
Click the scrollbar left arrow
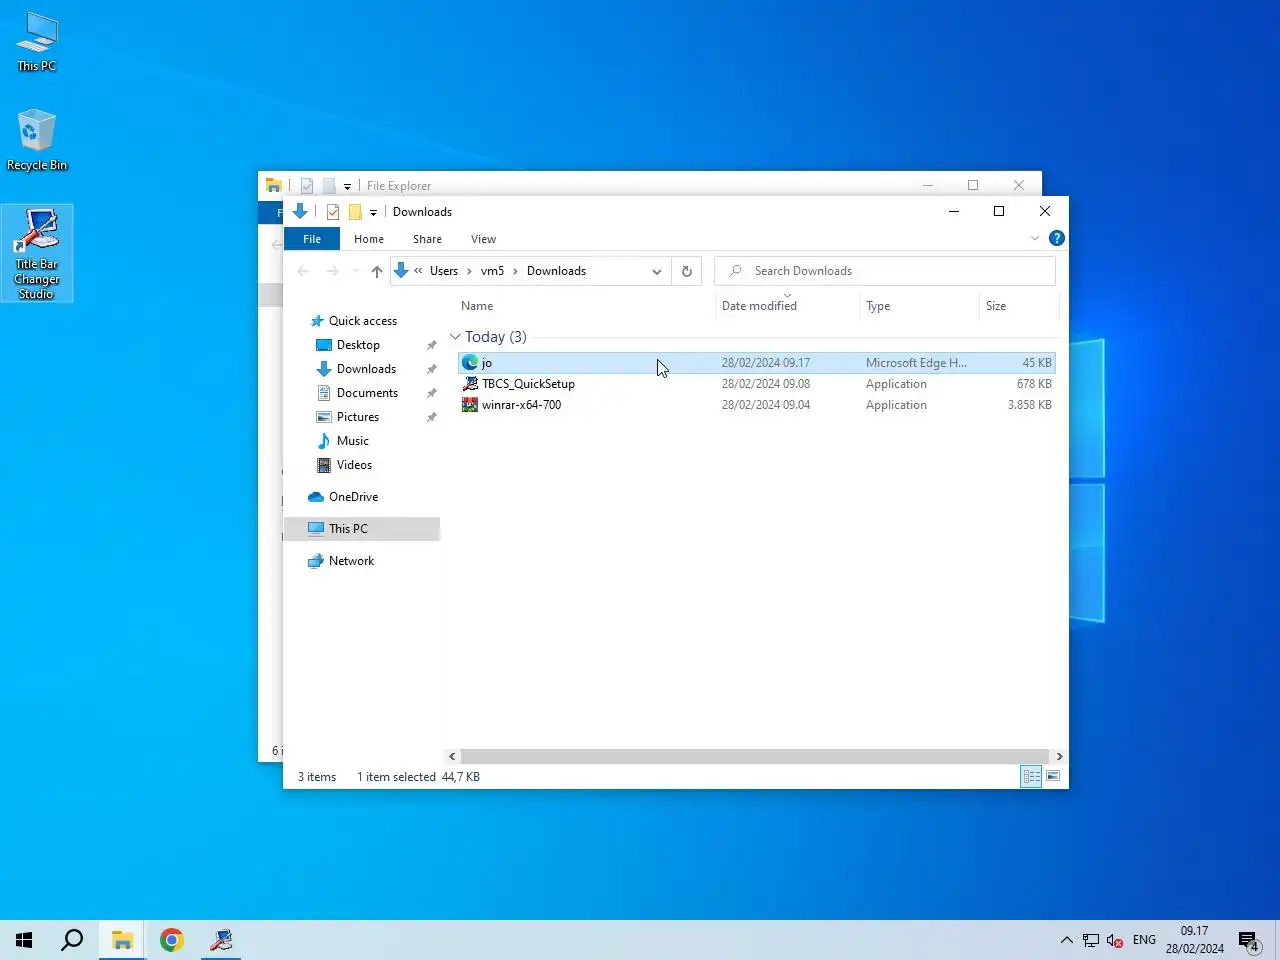[x=452, y=757]
